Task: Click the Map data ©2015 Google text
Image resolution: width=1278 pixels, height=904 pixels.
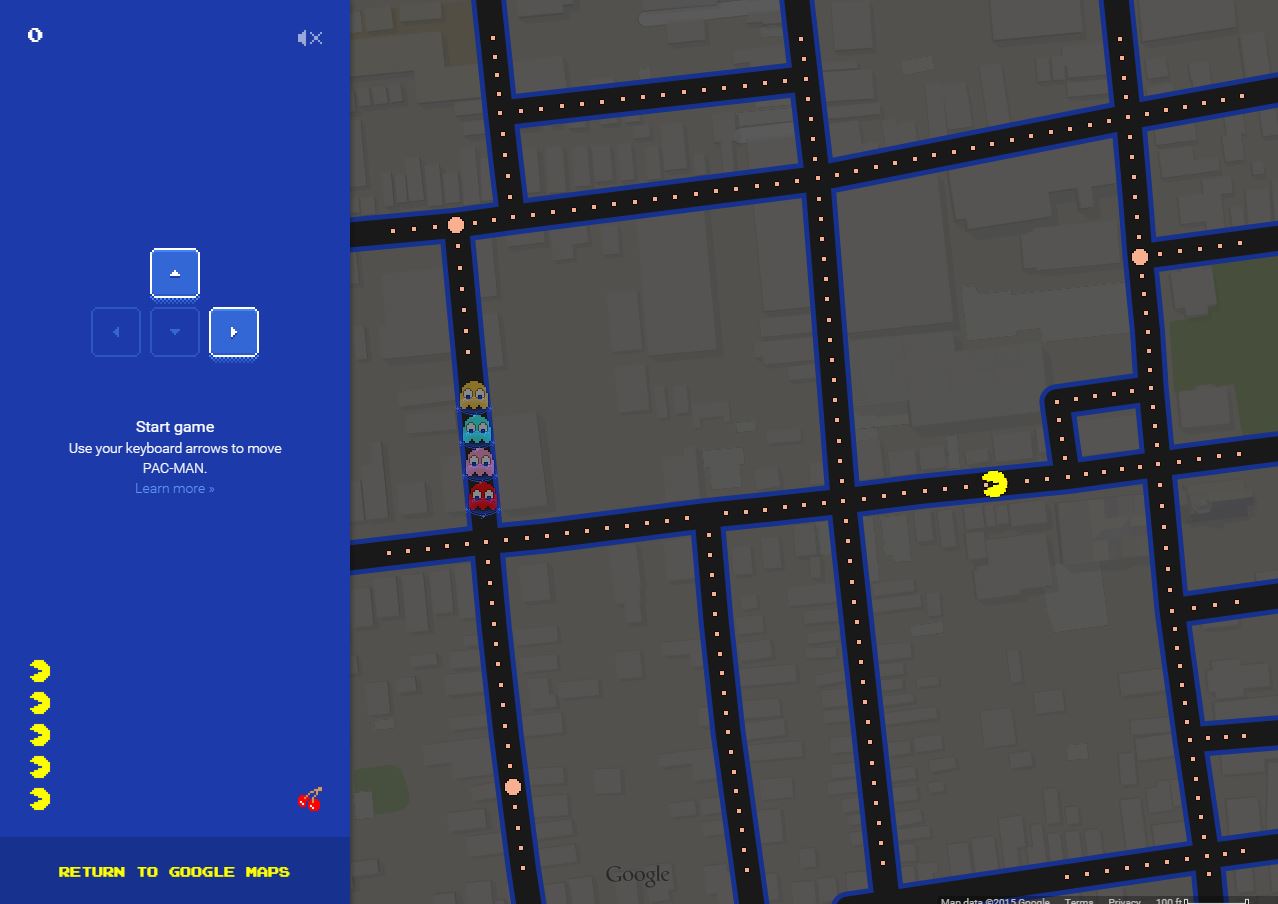Action: (x=995, y=900)
